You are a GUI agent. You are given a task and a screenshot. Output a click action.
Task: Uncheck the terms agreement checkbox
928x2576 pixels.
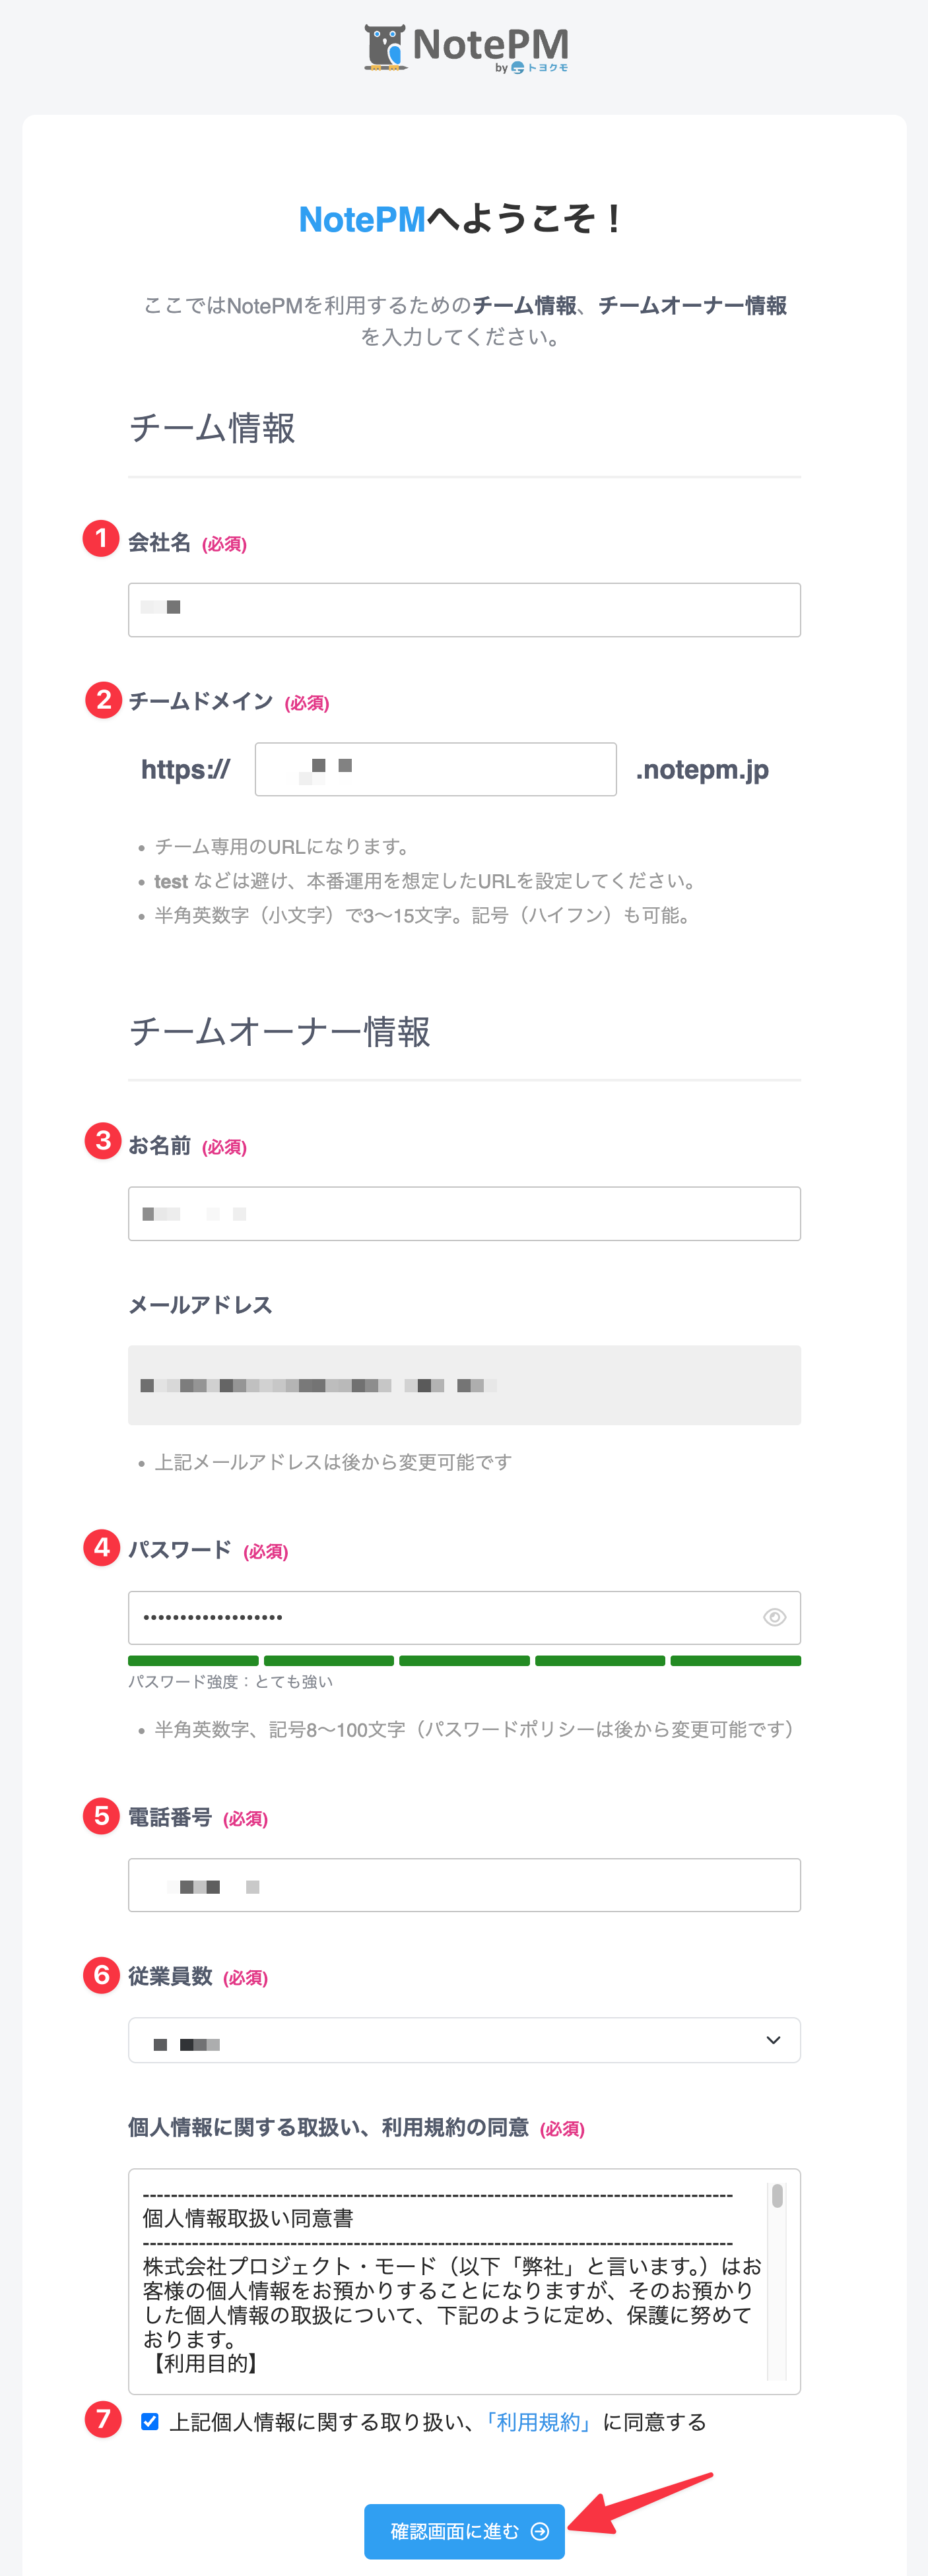pos(150,2421)
